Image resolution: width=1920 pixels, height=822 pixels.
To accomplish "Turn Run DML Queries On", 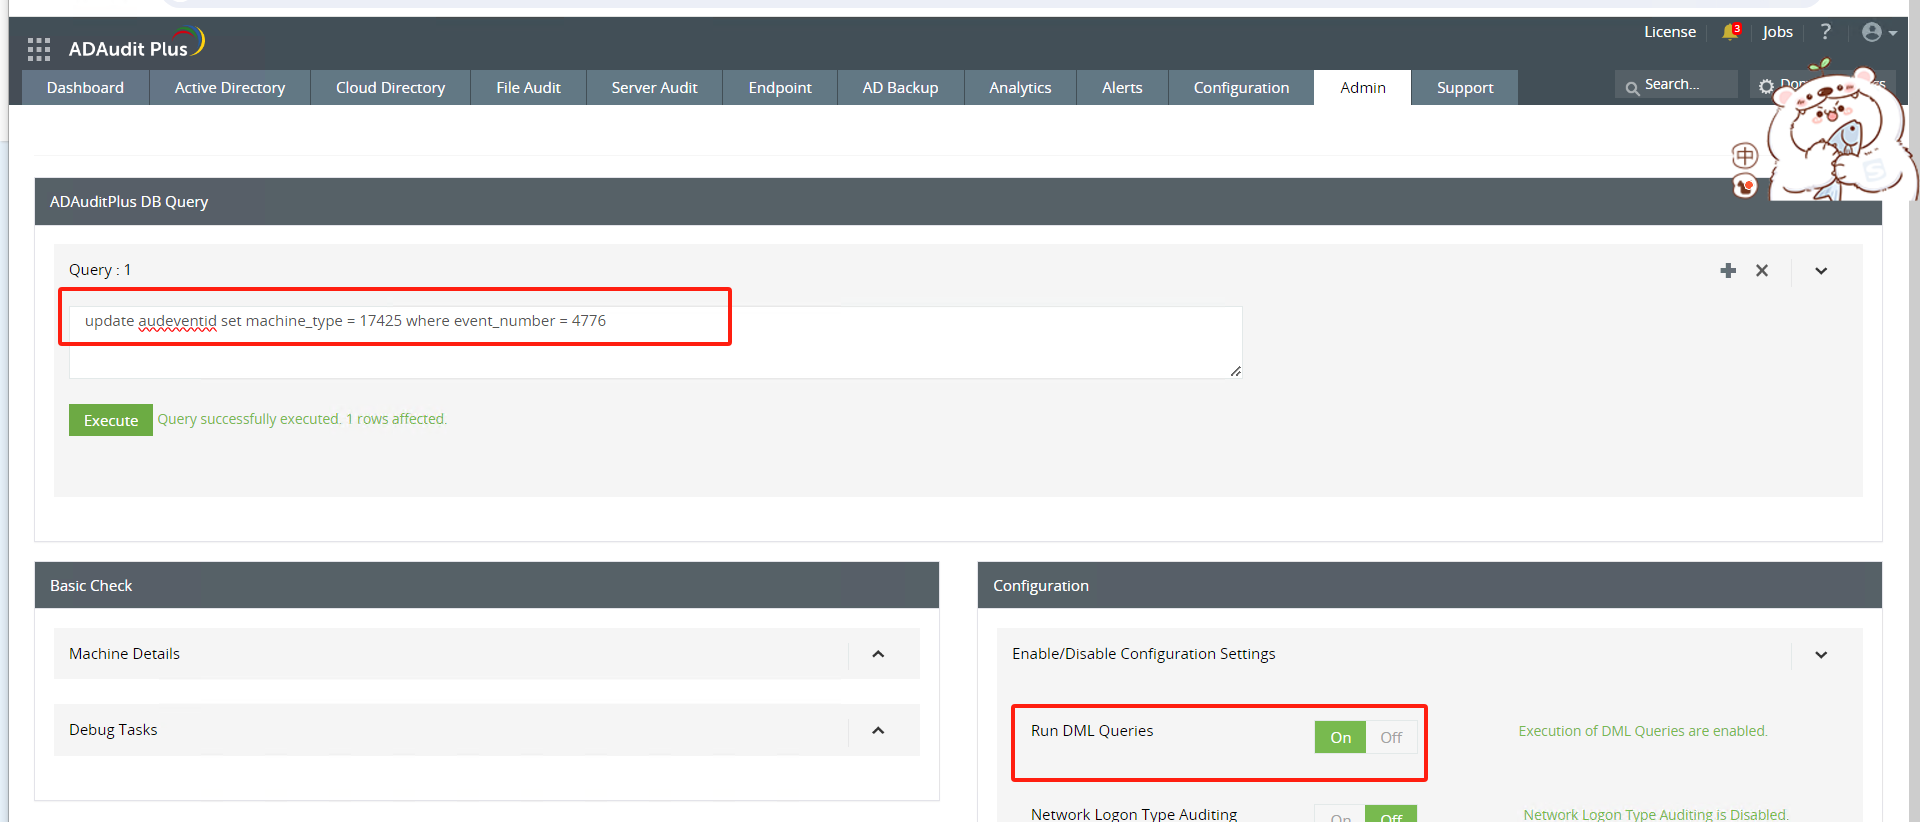I will pyautogui.click(x=1340, y=737).
